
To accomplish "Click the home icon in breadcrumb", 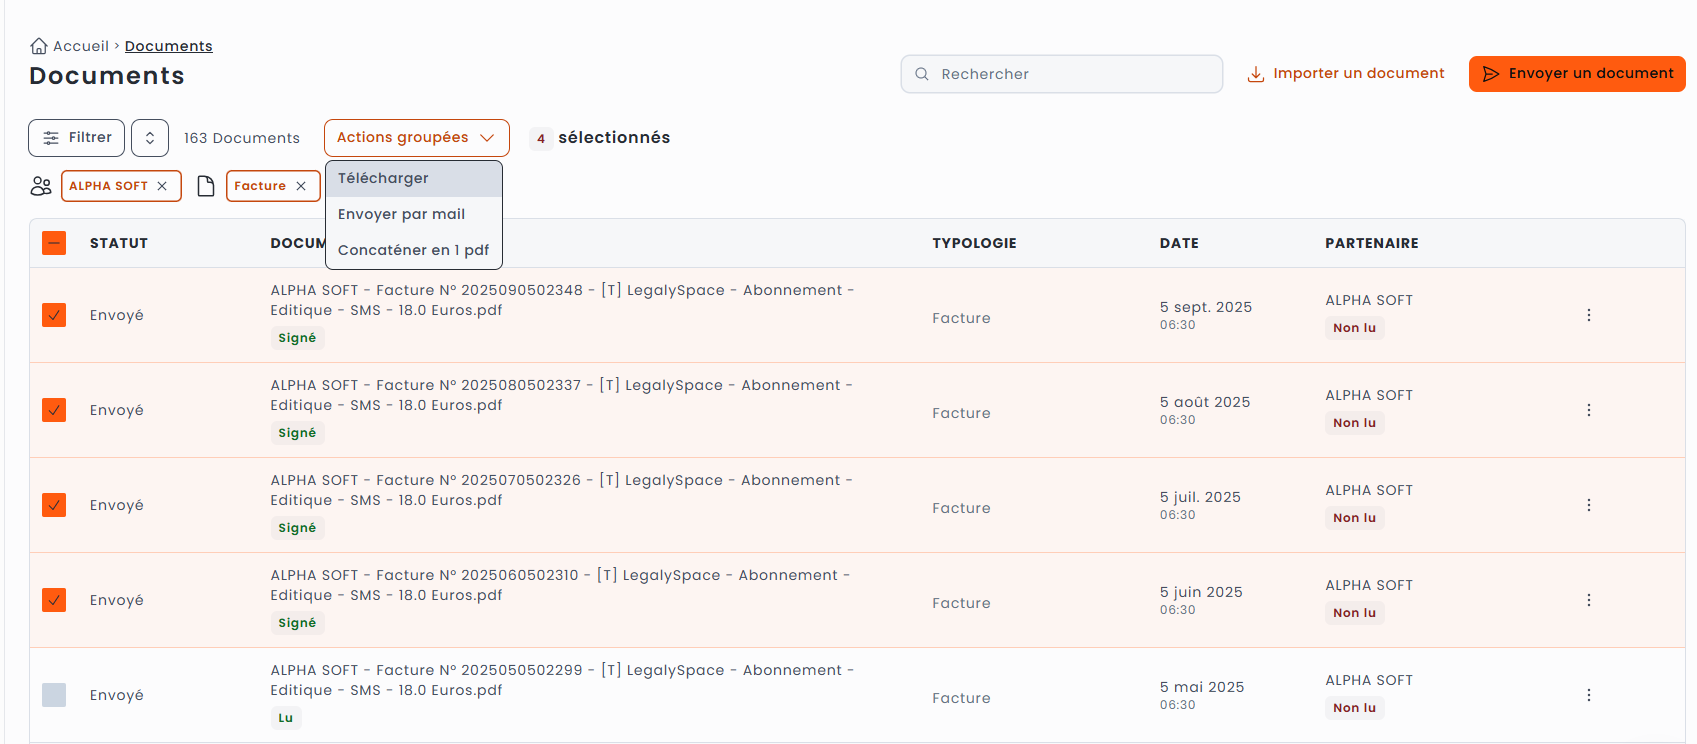I will point(39,46).
